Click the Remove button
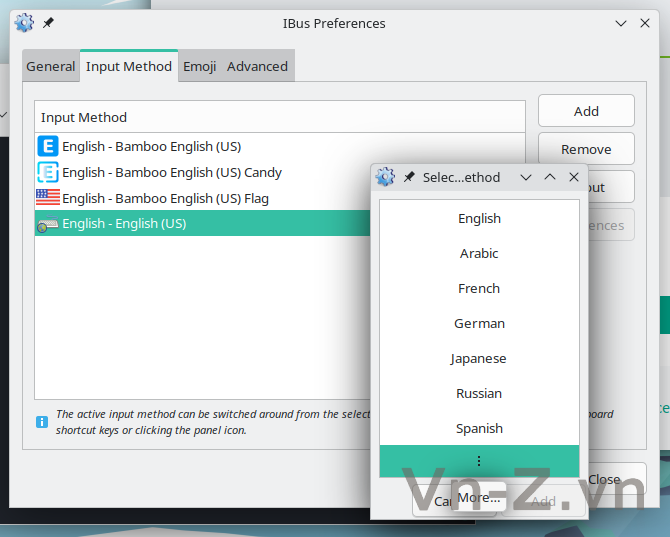 [x=586, y=149]
